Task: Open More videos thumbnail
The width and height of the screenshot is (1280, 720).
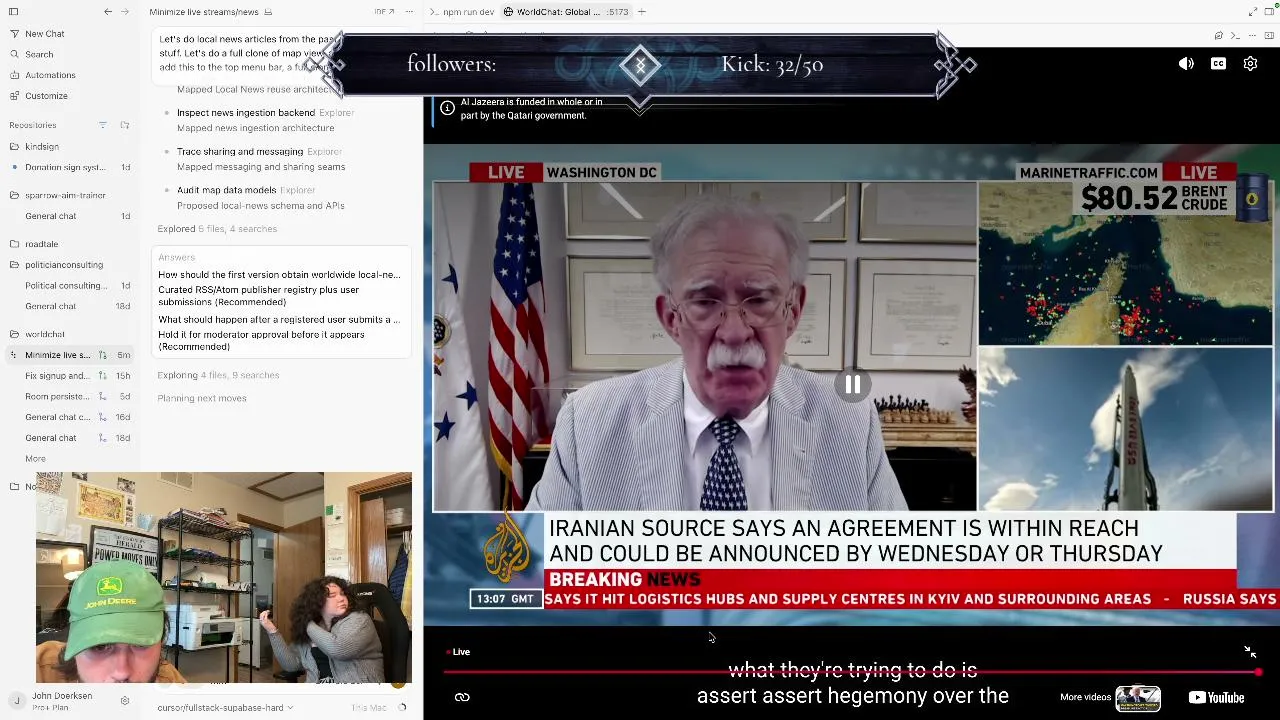Action: (x=1138, y=697)
